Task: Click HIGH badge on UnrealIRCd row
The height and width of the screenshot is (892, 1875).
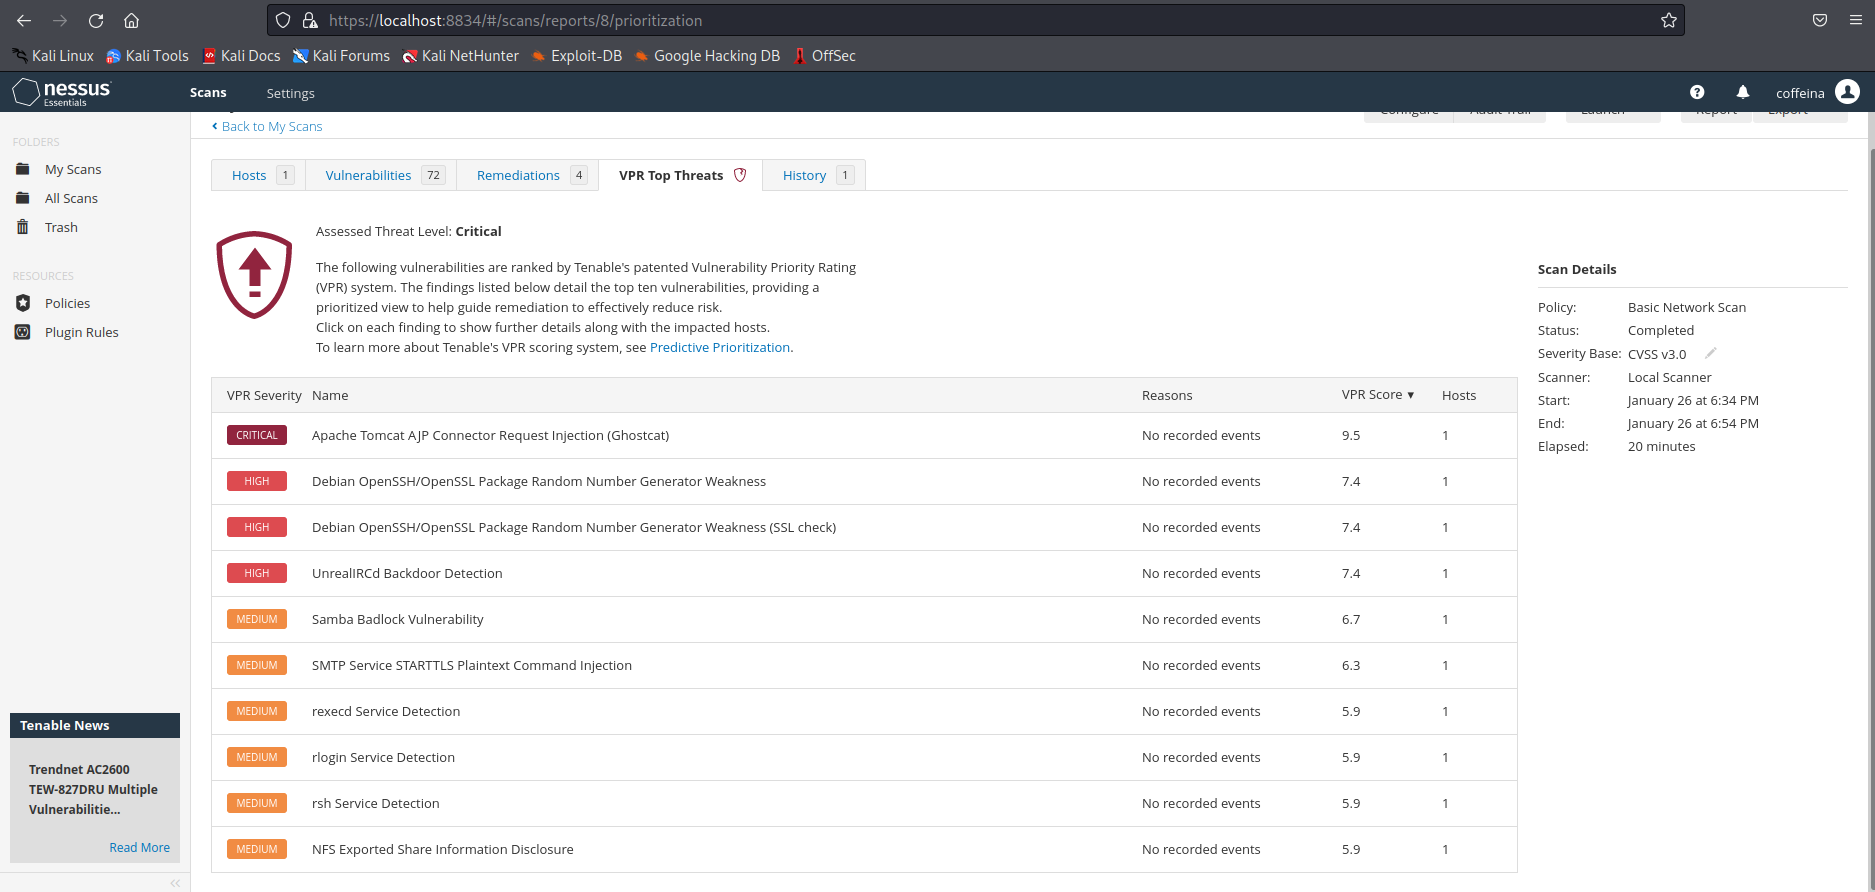Action: (257, 573)
